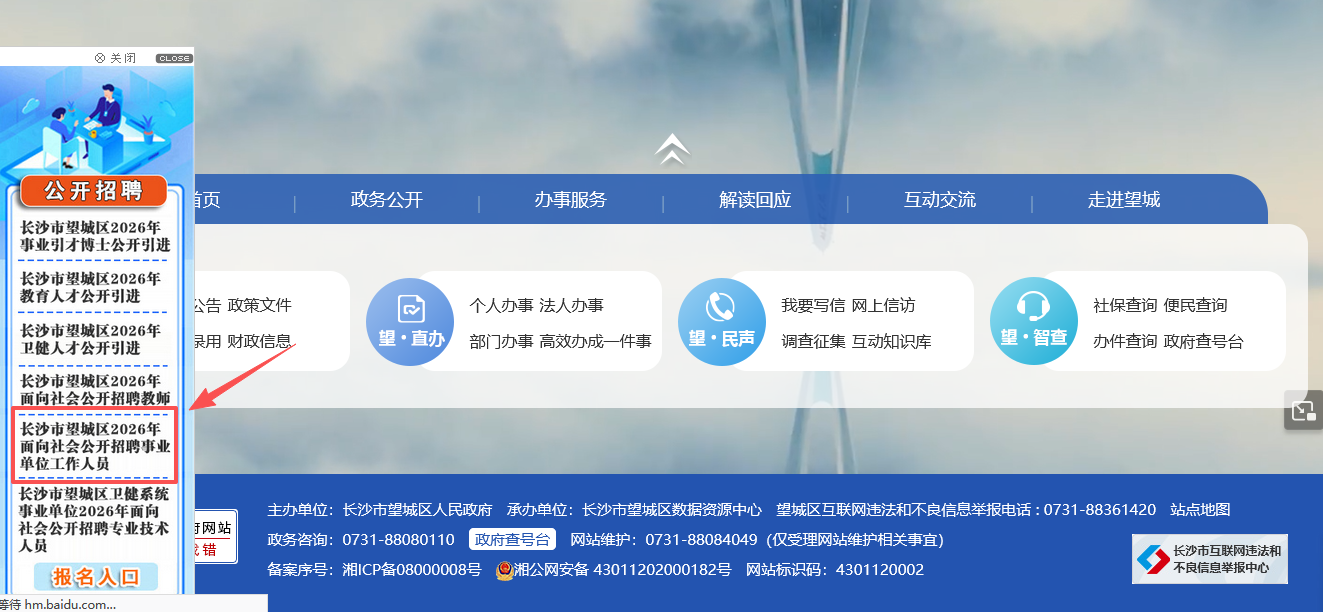This screenshot has height=612, width=1323.
Task: Open the 湘ICP备08000008号 record link
Action: tap(412, 570)
